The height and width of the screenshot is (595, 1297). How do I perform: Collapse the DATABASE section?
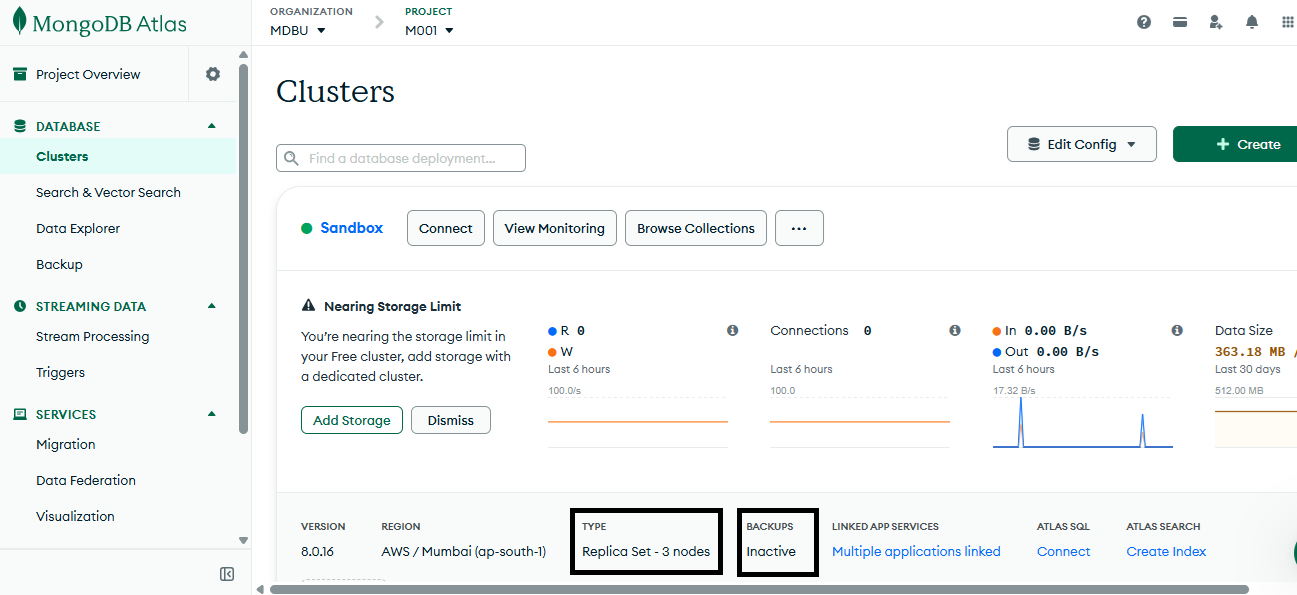211,126
